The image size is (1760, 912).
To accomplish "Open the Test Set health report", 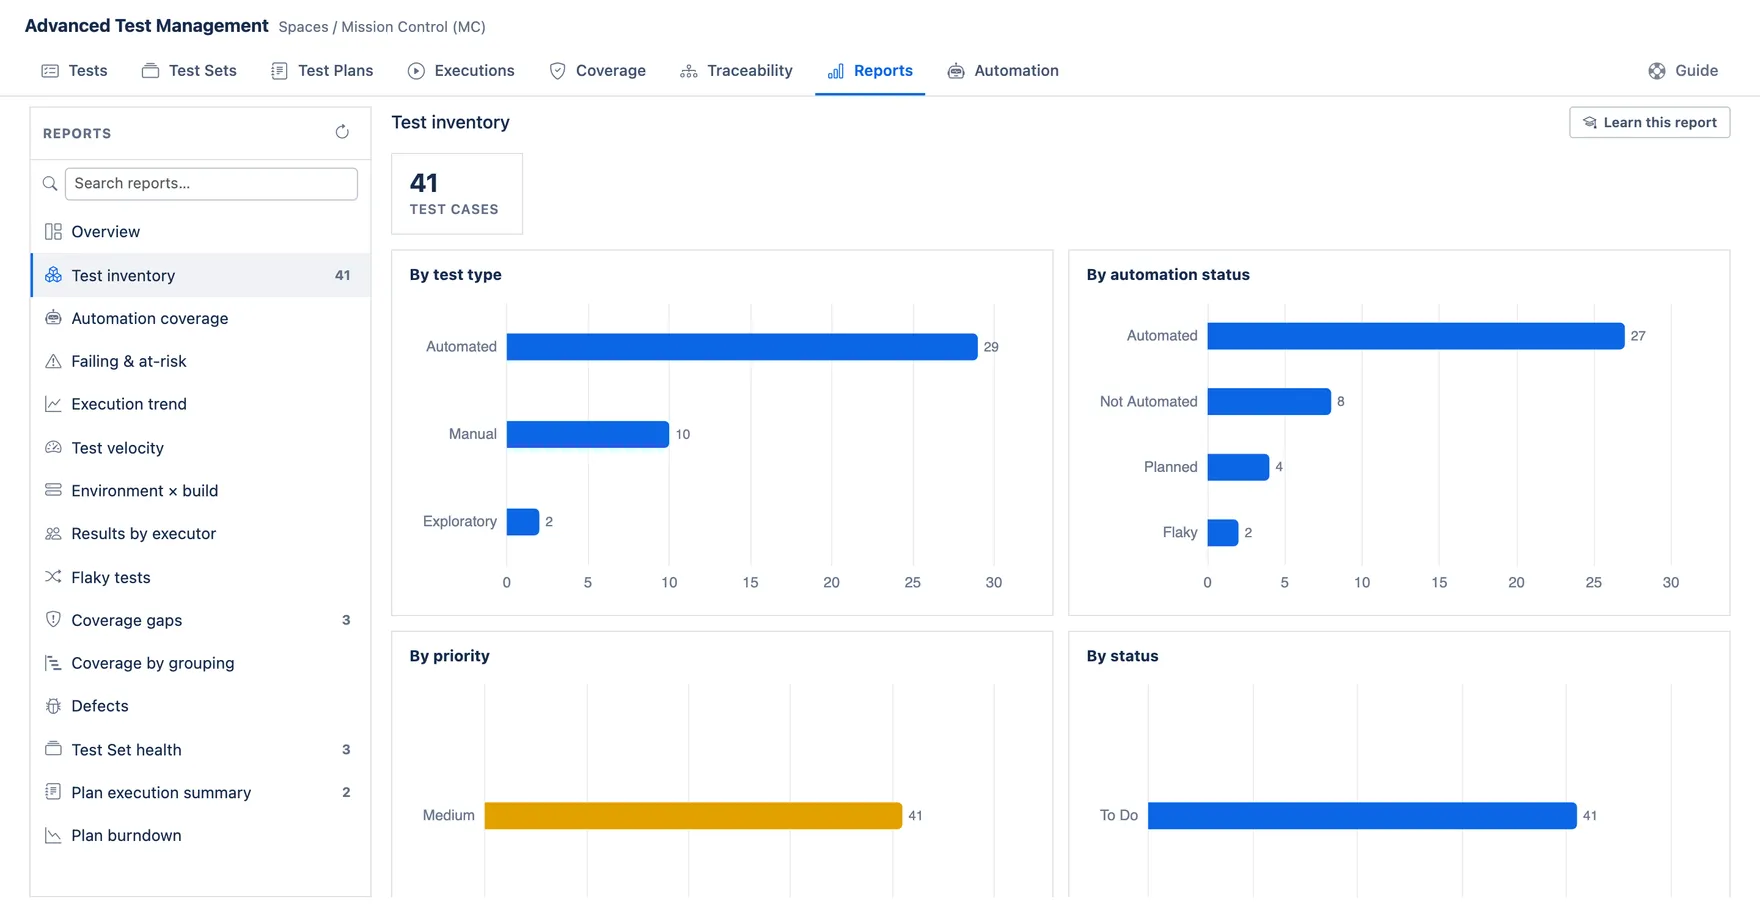I will tap(201, 749).
